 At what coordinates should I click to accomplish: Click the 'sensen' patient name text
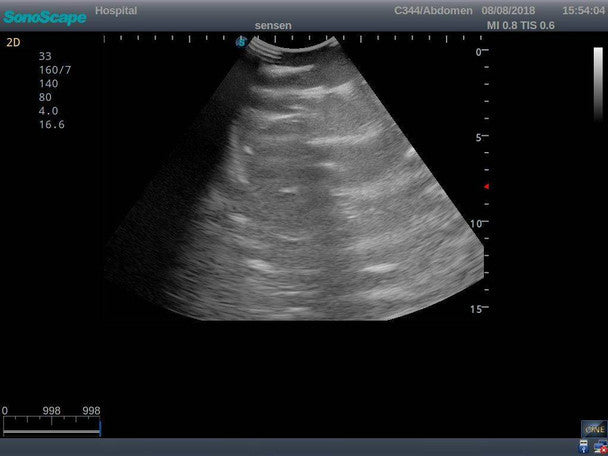pyautogui.click(x=273, y=26)
